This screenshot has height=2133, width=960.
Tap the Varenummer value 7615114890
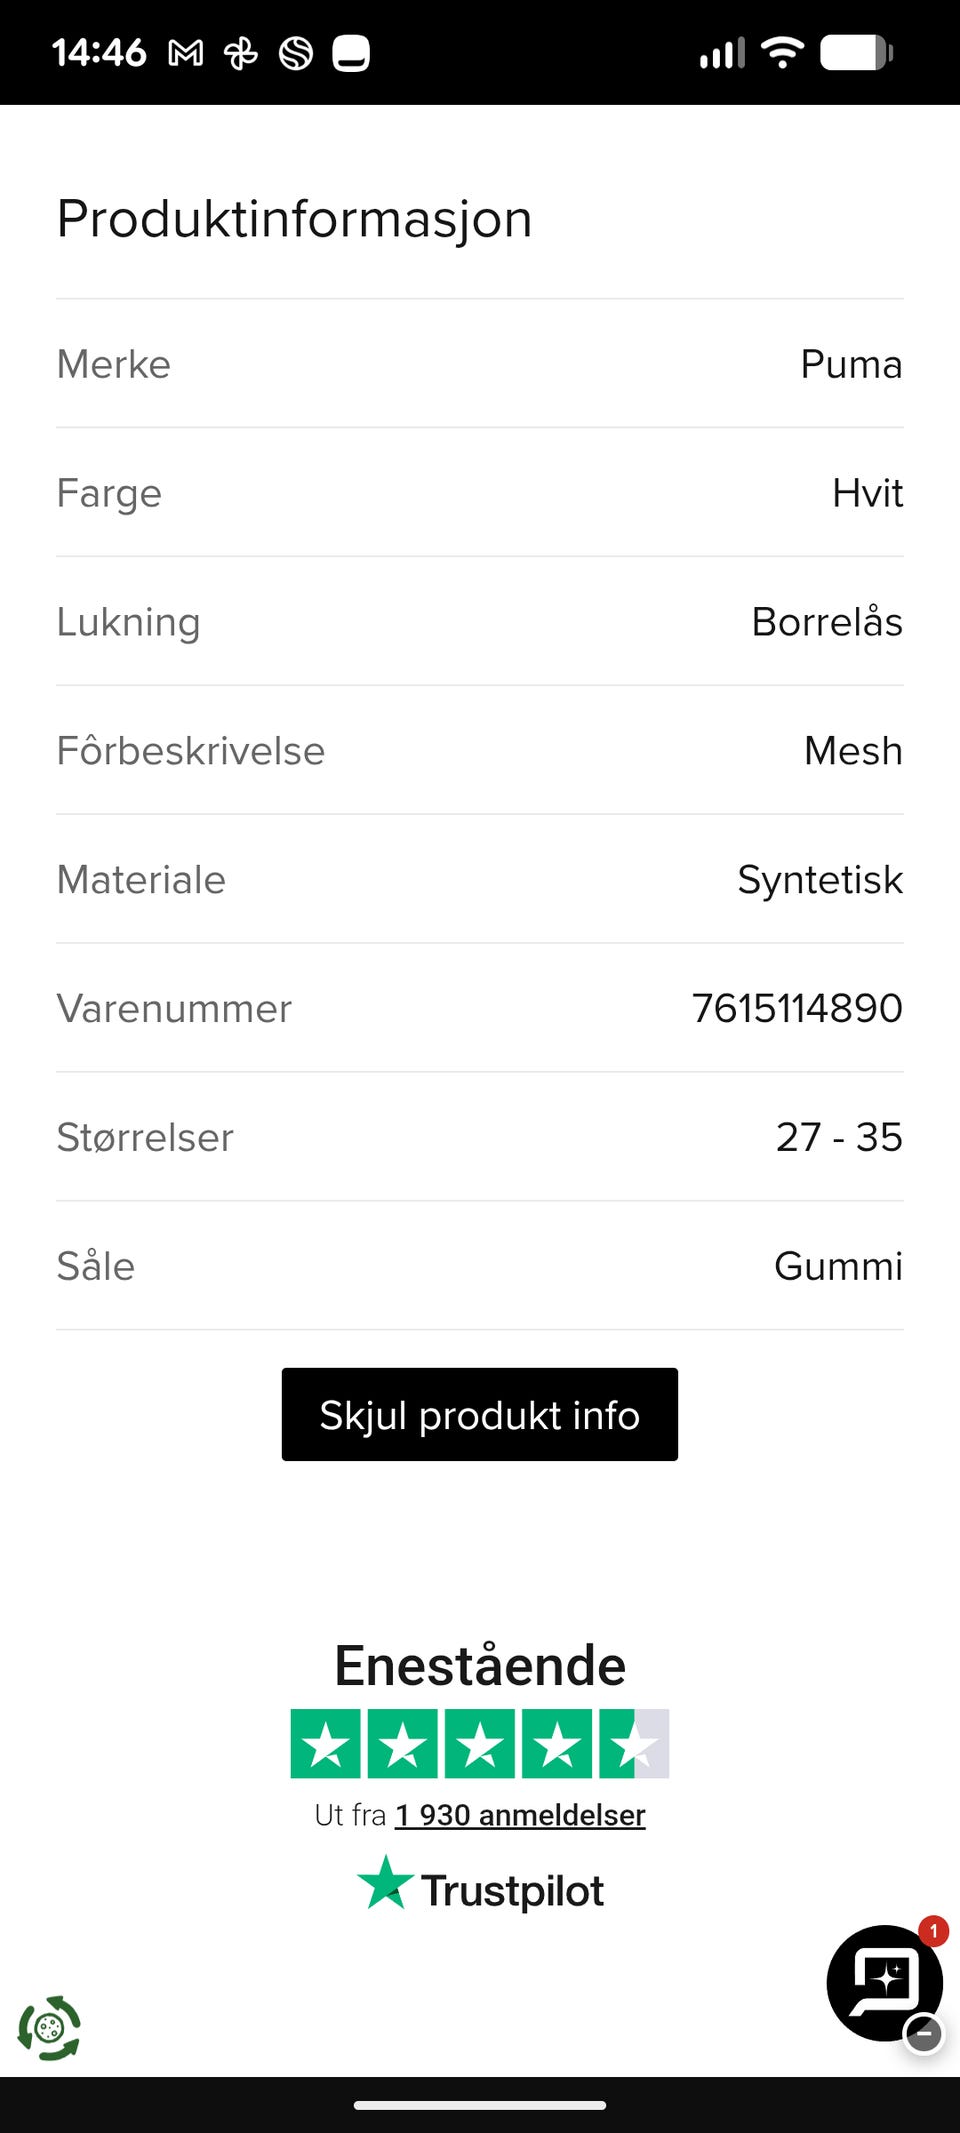pyautogui.click(x=797, y=1008)
